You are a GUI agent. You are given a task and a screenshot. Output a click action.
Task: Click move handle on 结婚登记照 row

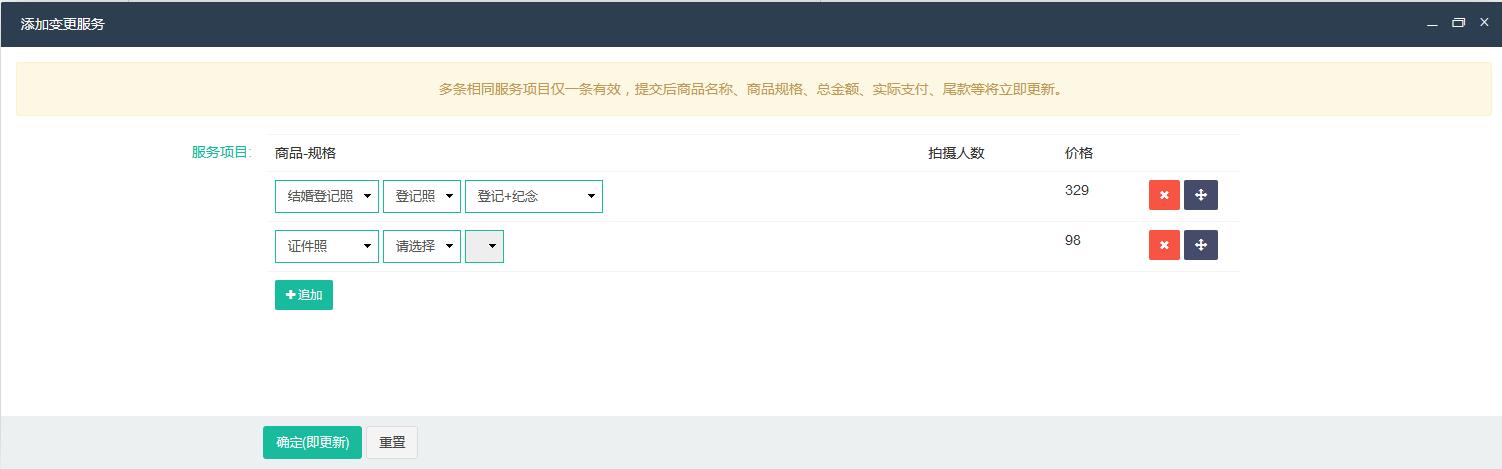(x=1200, y=196)
